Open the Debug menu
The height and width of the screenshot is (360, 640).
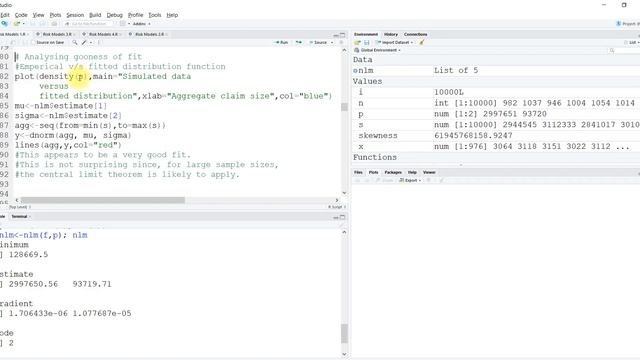pyautogui.click(x=114, y=15)
